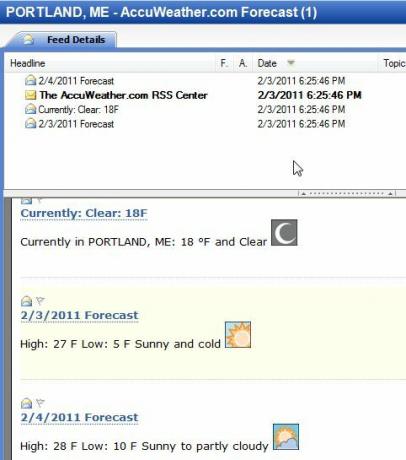Open the Currently: Clear: 18F link
This screenshot has width=406, height=460.
tap(84, 213)
